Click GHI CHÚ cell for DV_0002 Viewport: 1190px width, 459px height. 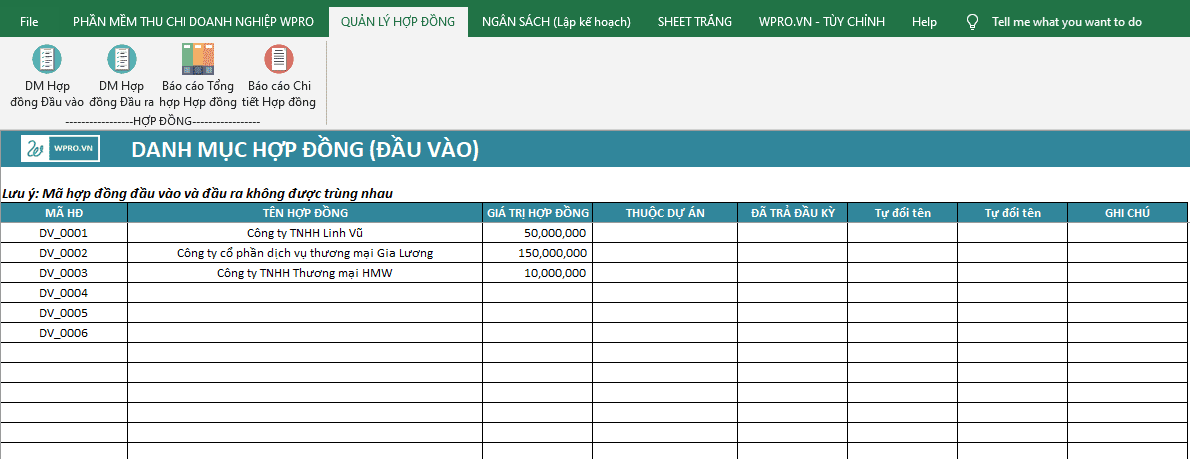[x=1128, y=253]
